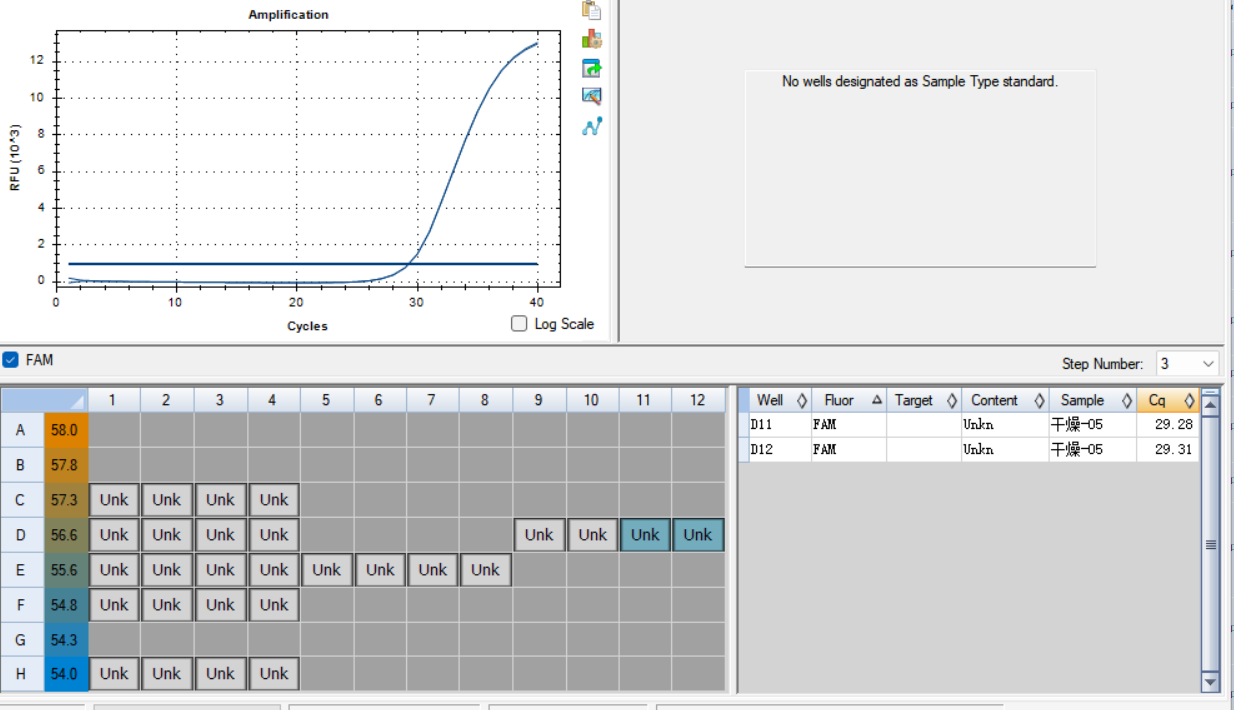Select well F2 Unk in plate
Screen dimensions: 1234x710
(x=167, y=605)
